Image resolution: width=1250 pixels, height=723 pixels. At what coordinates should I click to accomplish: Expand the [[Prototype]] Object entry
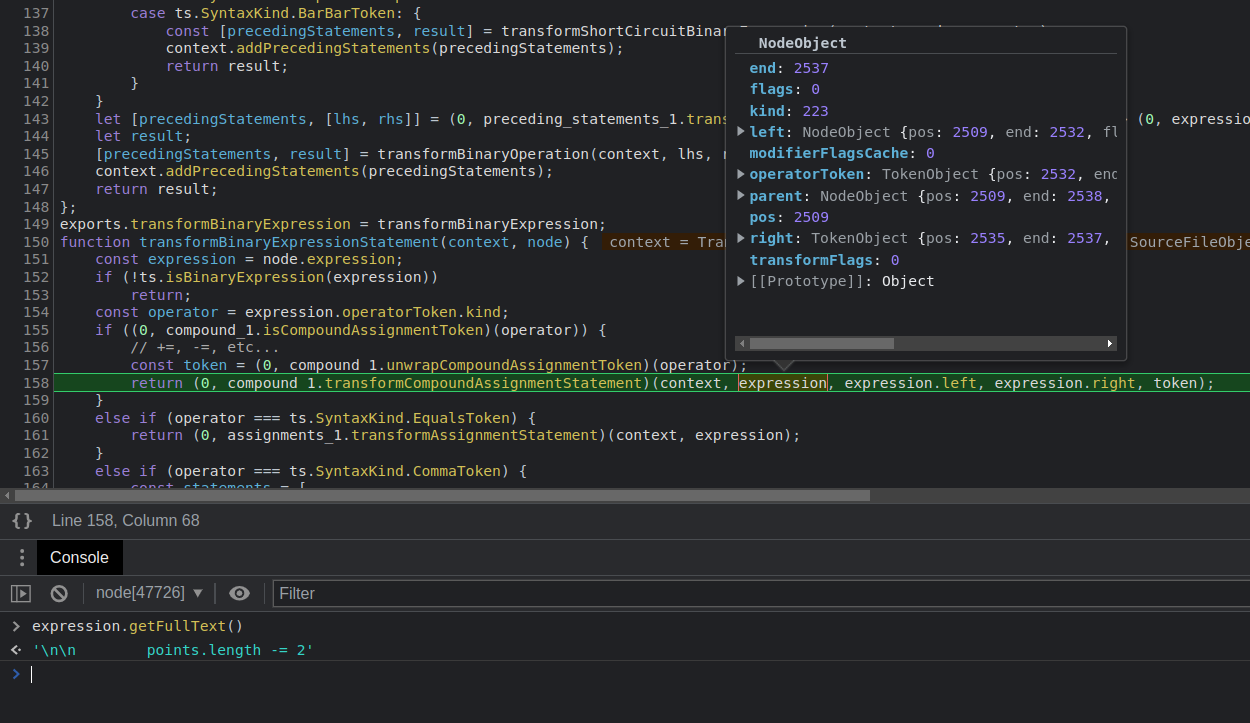point(741,281)
